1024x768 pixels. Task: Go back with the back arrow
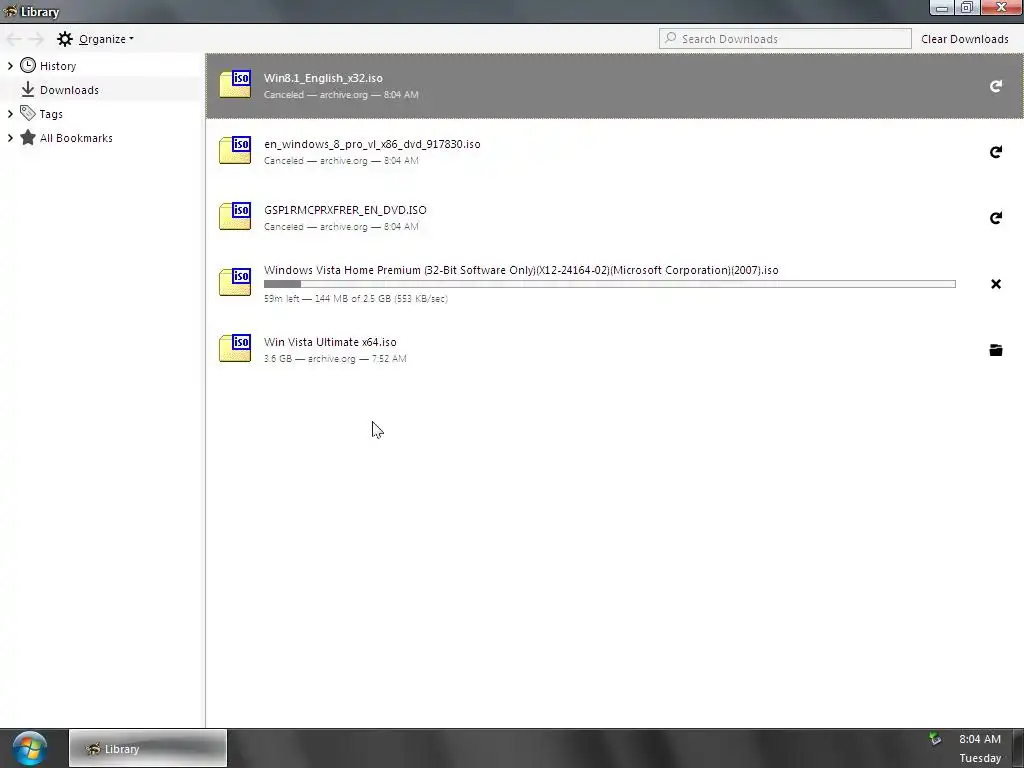14,39
